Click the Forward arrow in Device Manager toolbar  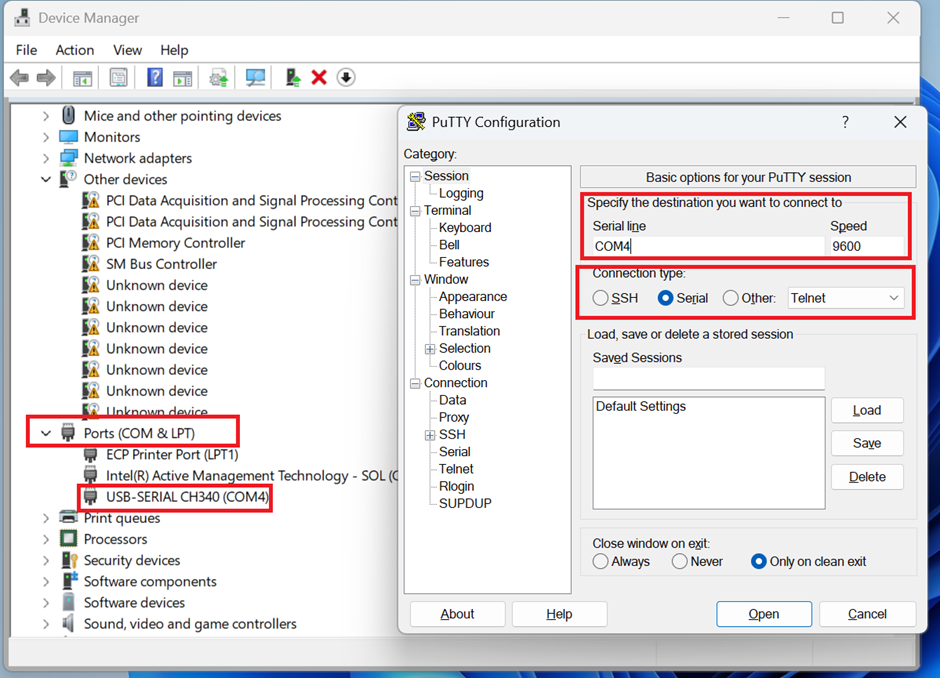(x=46, y=77)
